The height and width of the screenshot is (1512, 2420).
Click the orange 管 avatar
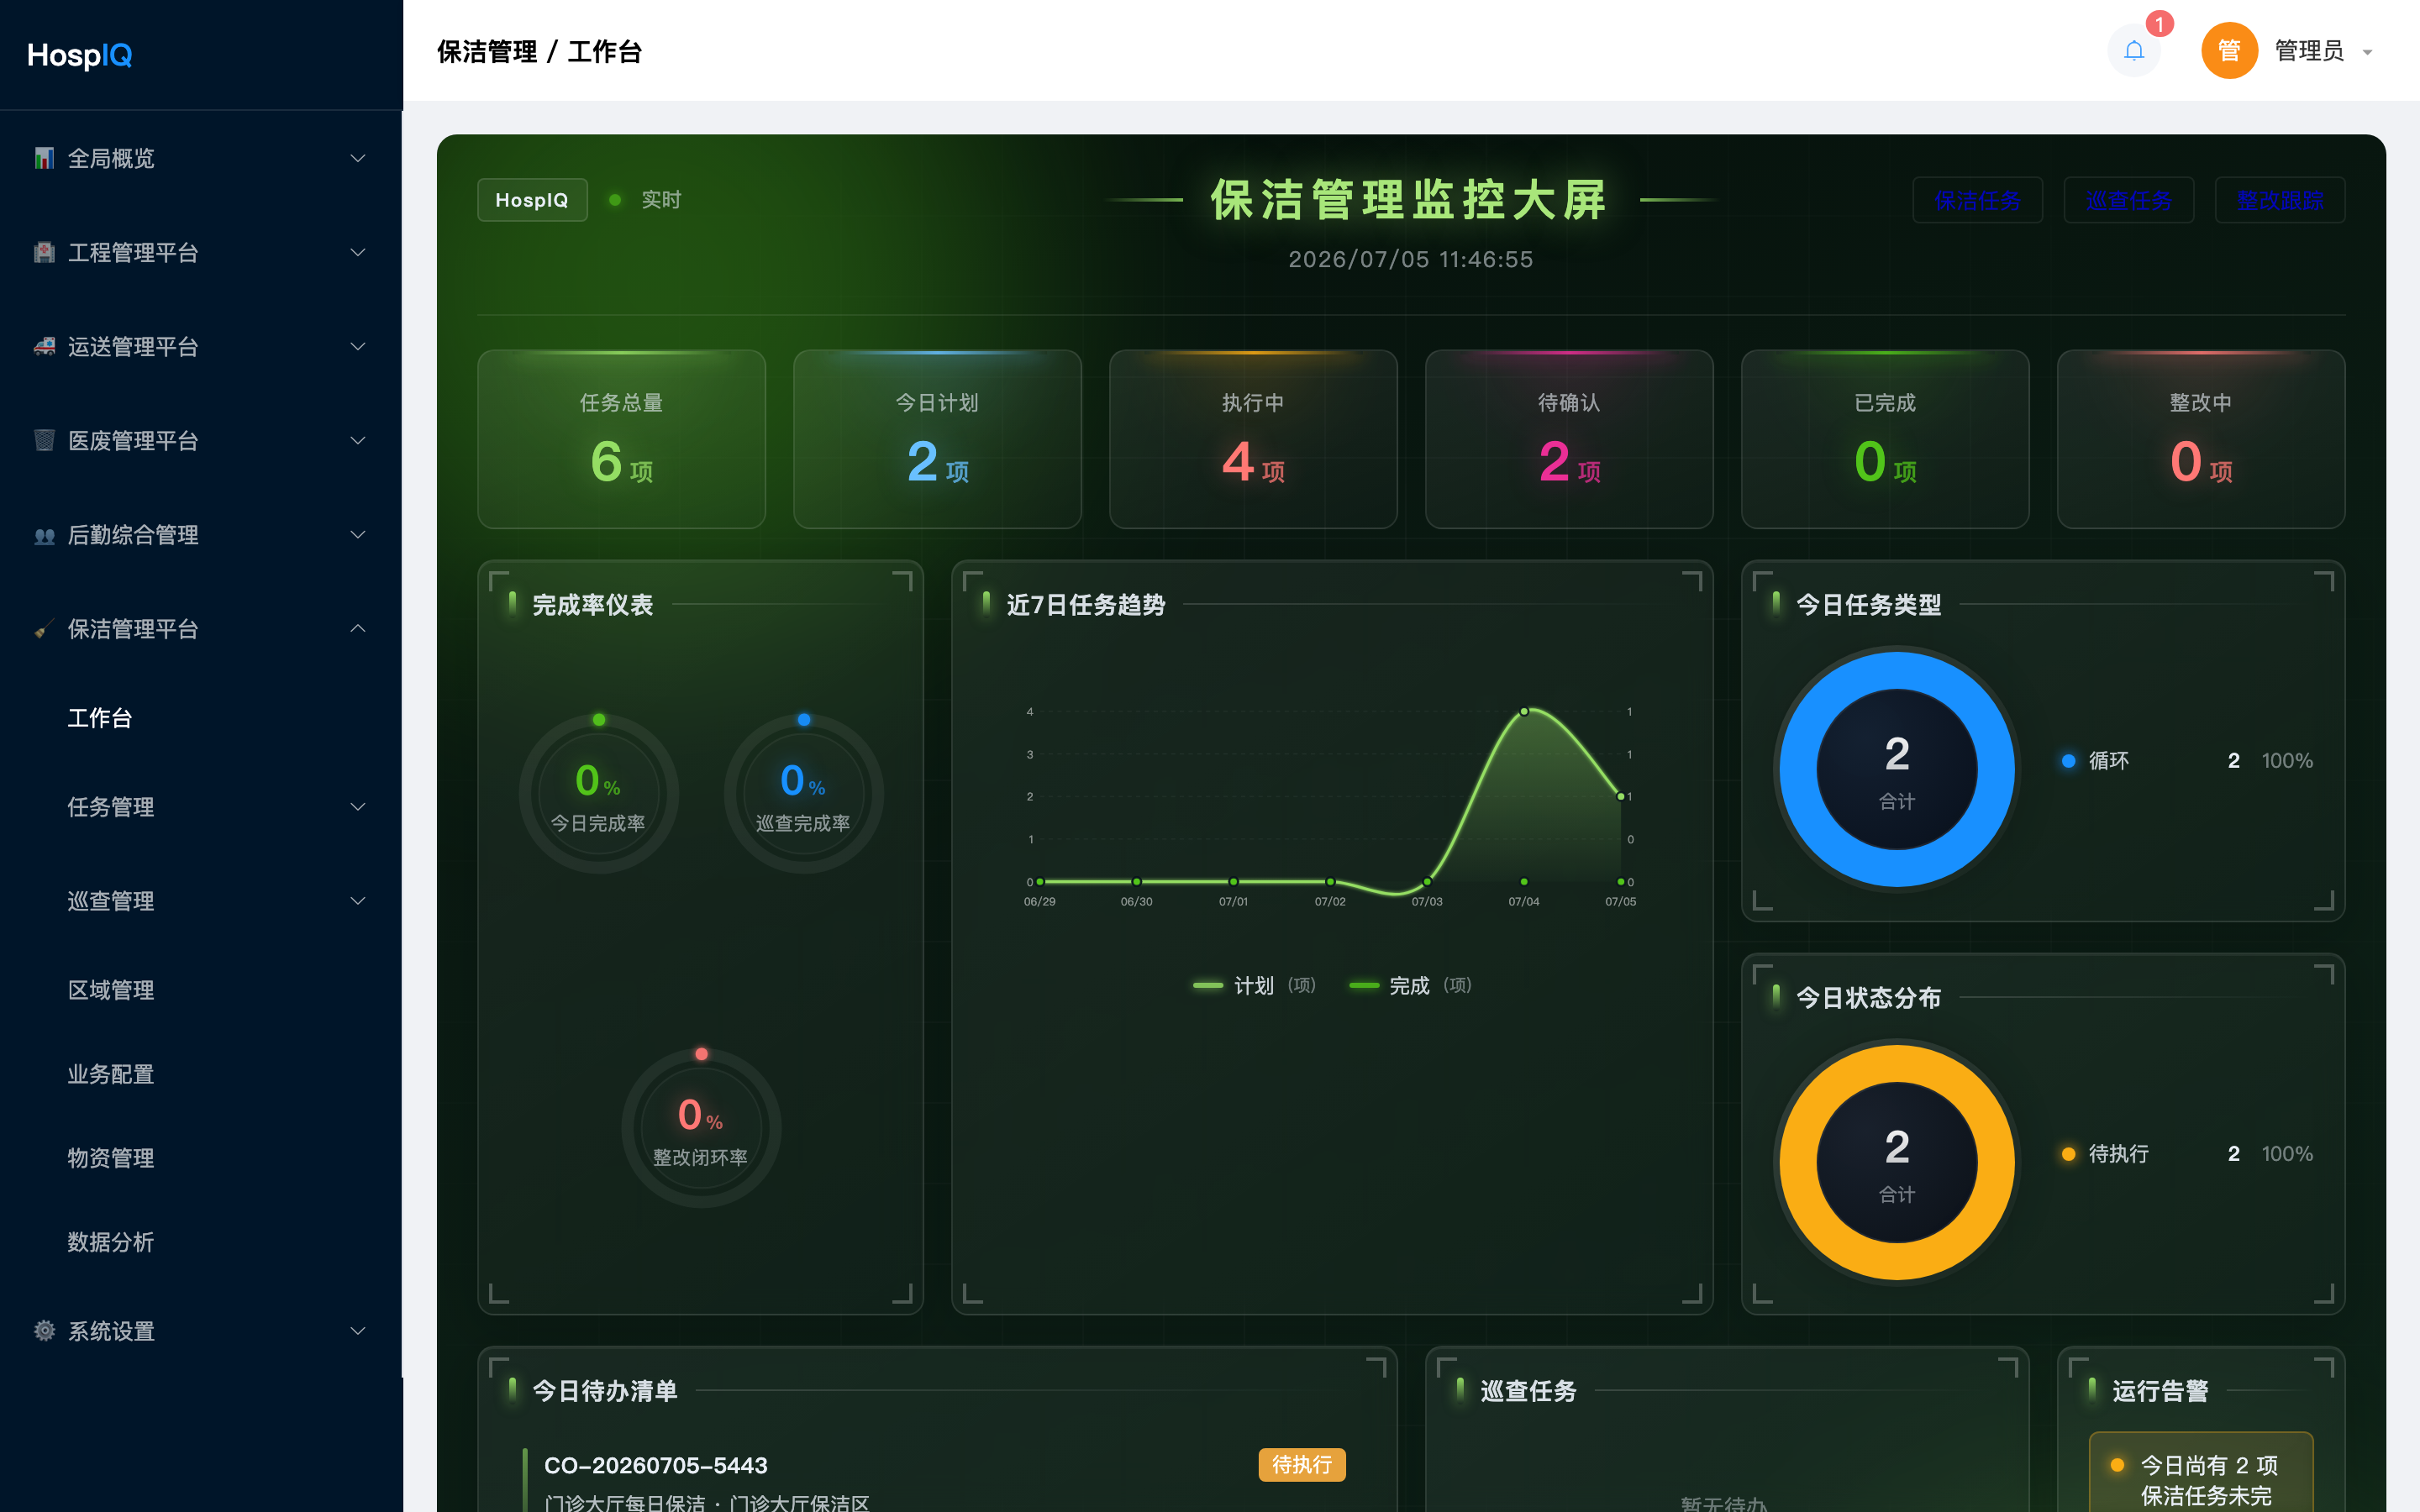pos(2229,50)
